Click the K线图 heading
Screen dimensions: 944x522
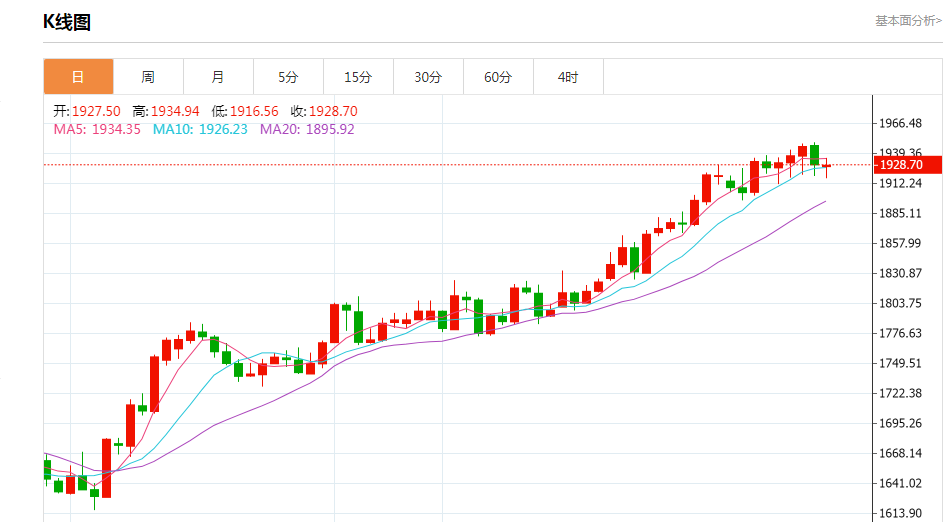67,22
